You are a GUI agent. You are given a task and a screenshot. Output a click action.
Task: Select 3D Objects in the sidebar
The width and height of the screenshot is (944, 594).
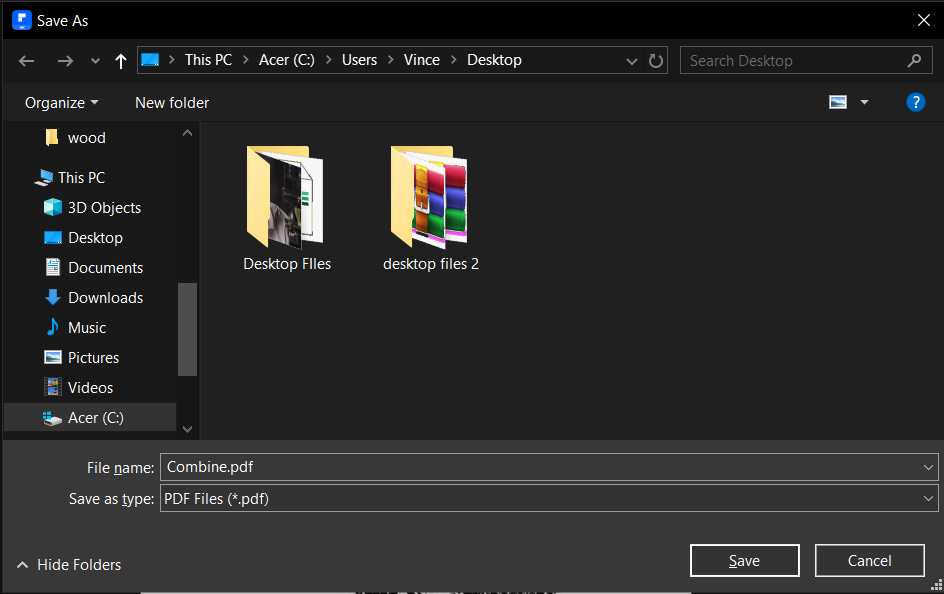[x=102, y=207]
